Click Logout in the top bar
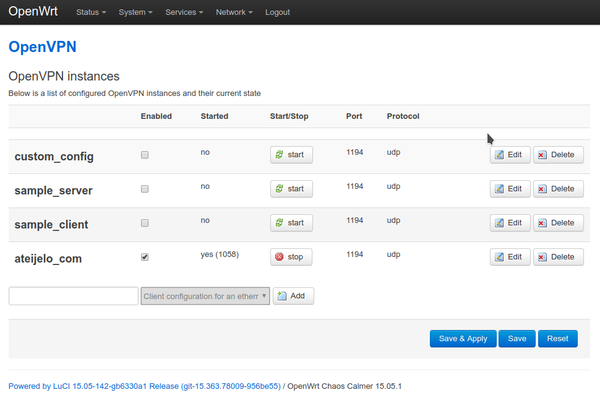The image size is (600, 400). (x=277, y=12)
